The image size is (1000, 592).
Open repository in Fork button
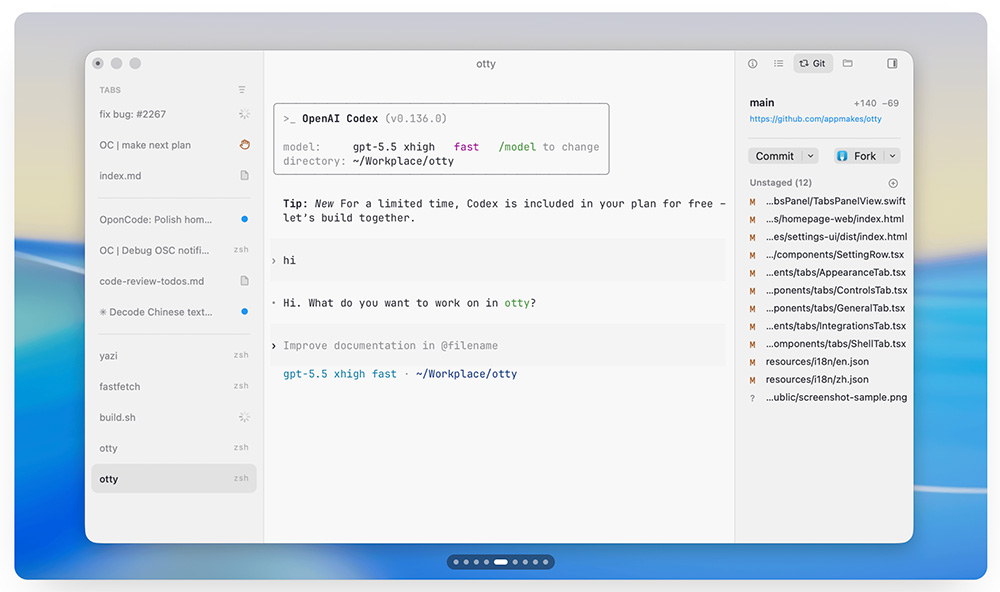858,156
